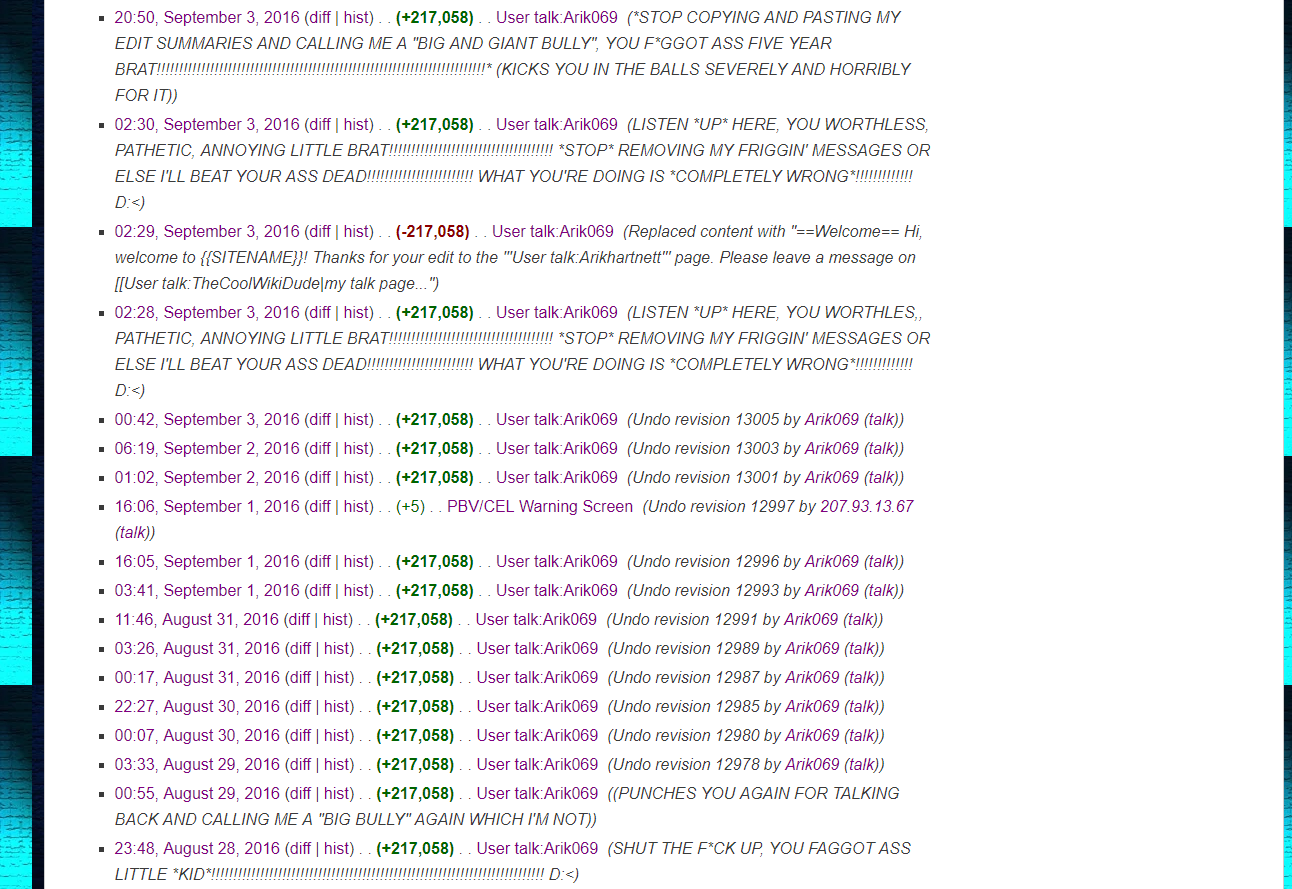Open the 03:26, August 31, 2016 revision

pyautogui.click(x=197, y=648)
